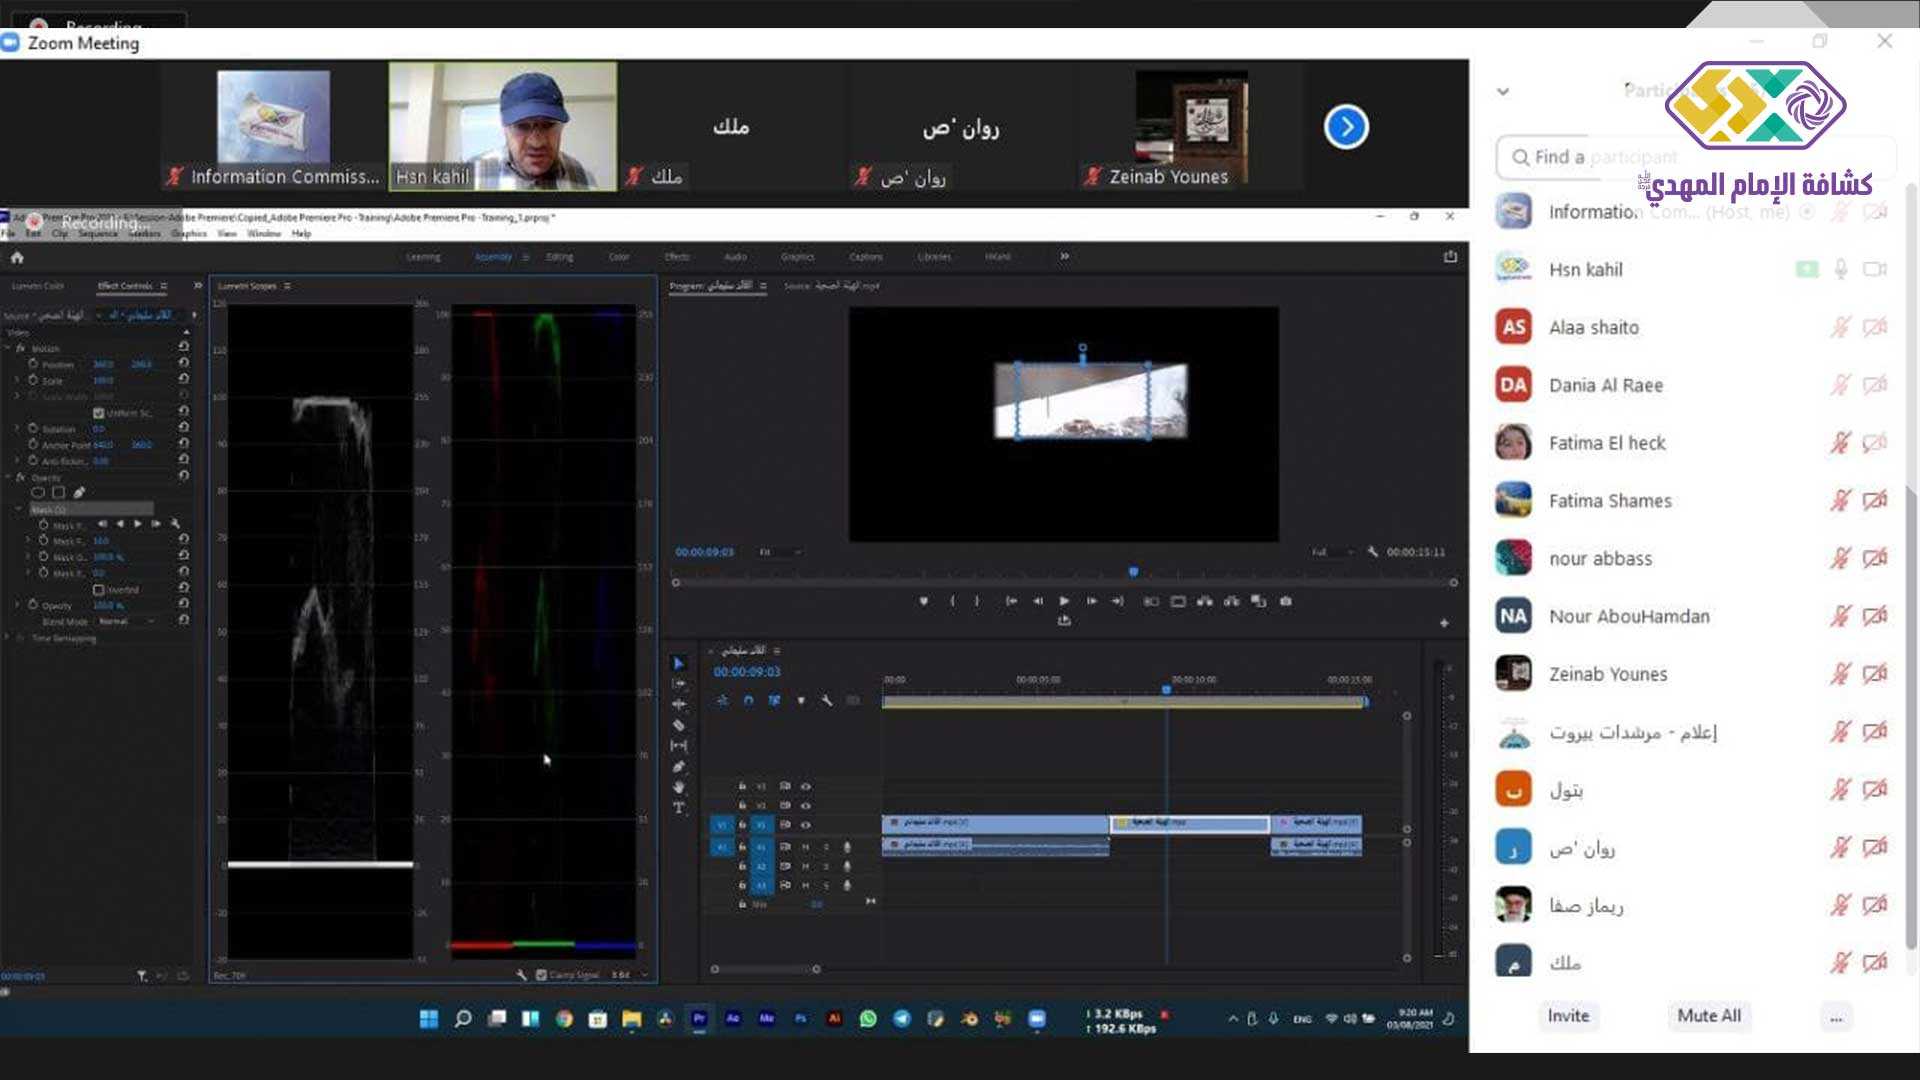
Task: Click the Premiere Home icon
Action: coord(17,257)
